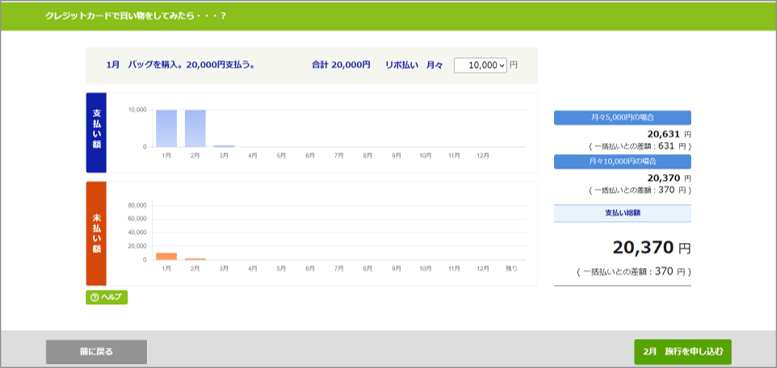
Task: Click the February bar in payment chart
Action: click(x=195, y=128)
